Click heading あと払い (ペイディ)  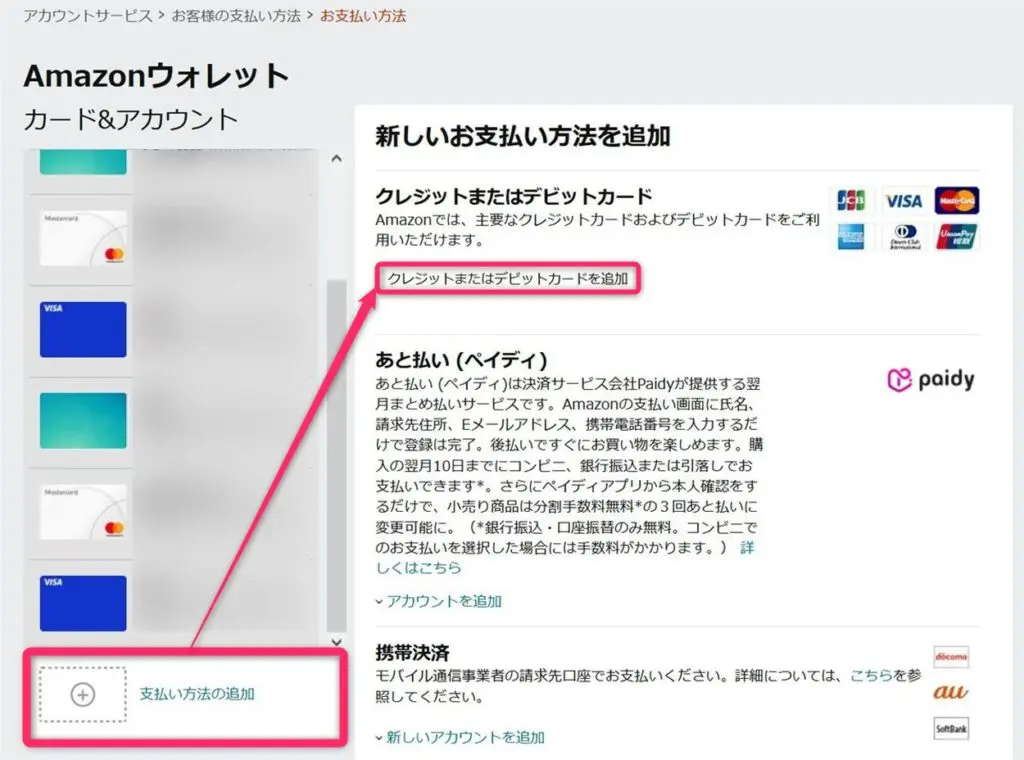[x=461, y=360]
